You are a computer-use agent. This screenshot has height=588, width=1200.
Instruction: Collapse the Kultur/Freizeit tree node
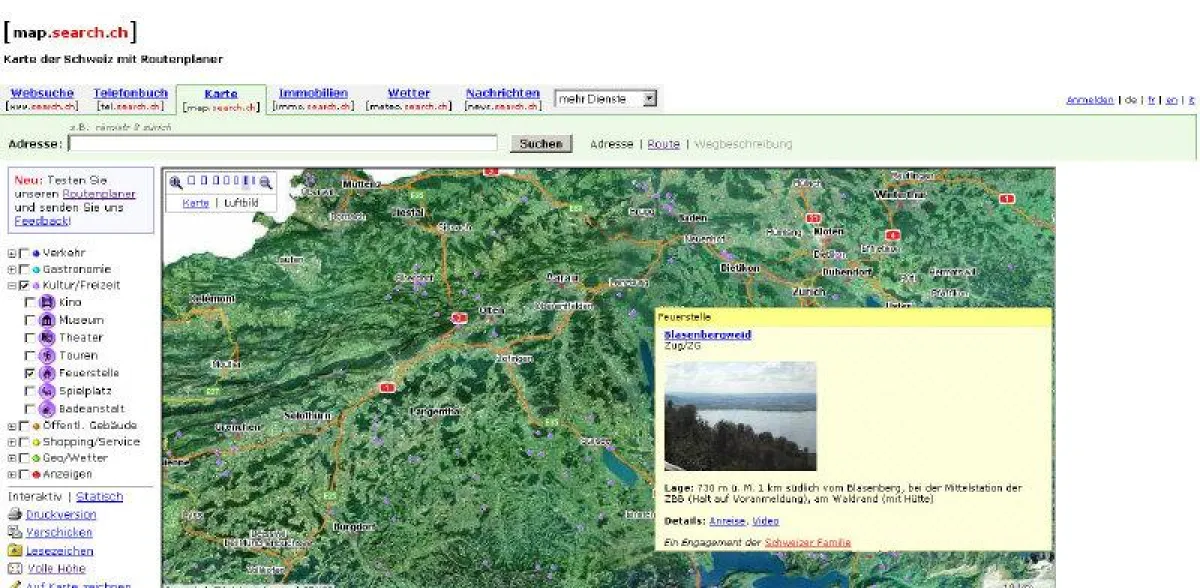coord(12,286)
